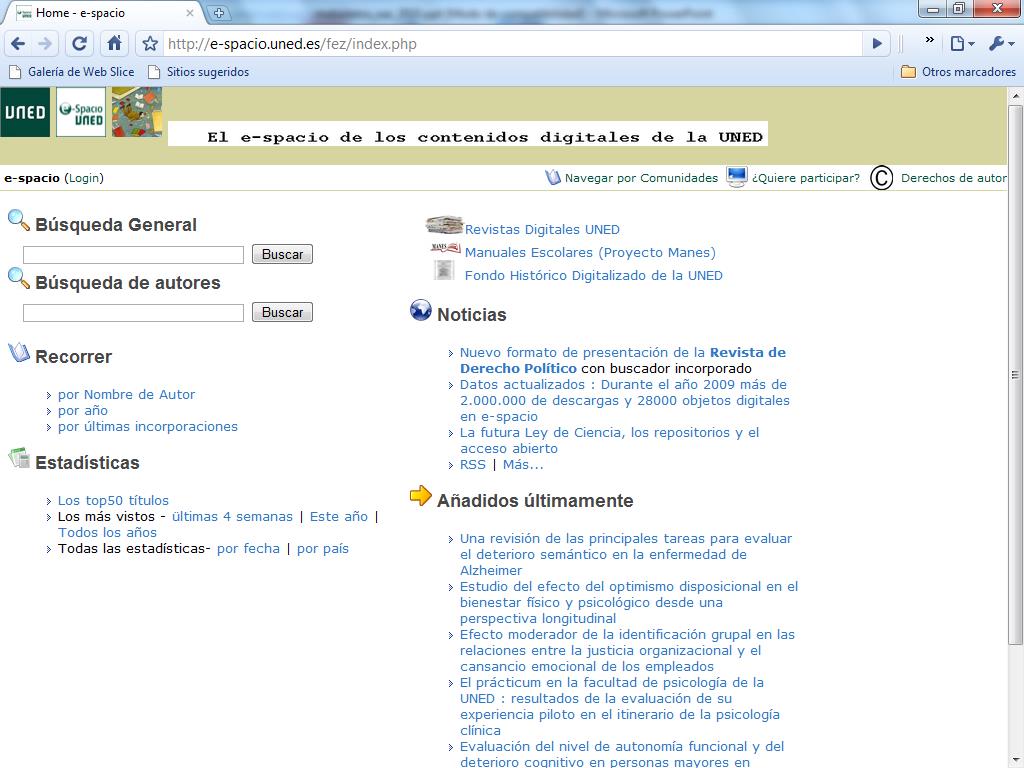Click Buscar button under Búsqueda General

tap(282, 254)
